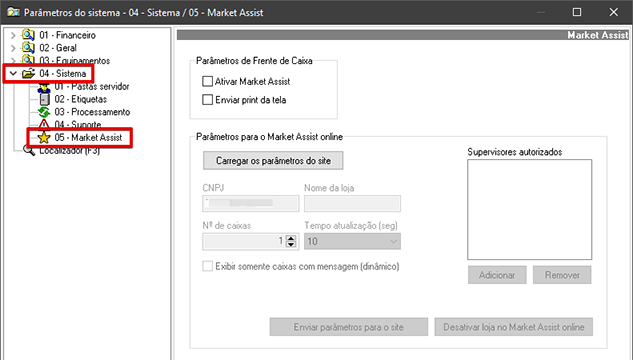Close the Parâmetros do sistema window
Viewport: 633px width, 360px height.
click(614, 12)
